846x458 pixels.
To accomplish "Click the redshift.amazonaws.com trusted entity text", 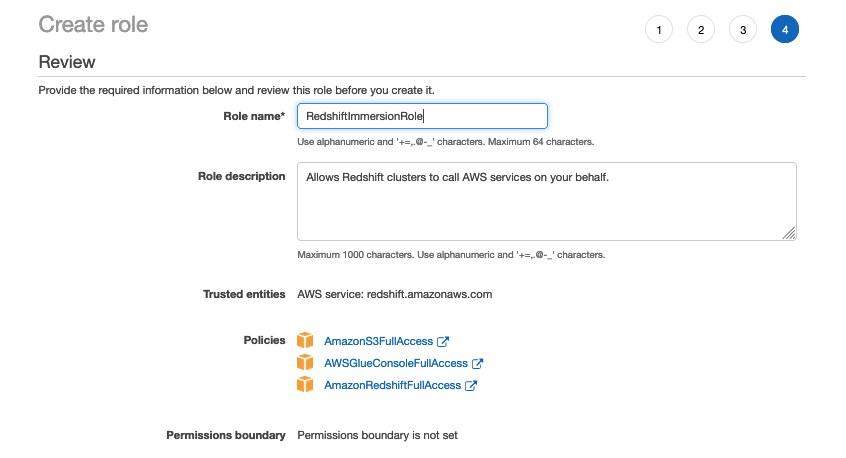I will point(429,294).
